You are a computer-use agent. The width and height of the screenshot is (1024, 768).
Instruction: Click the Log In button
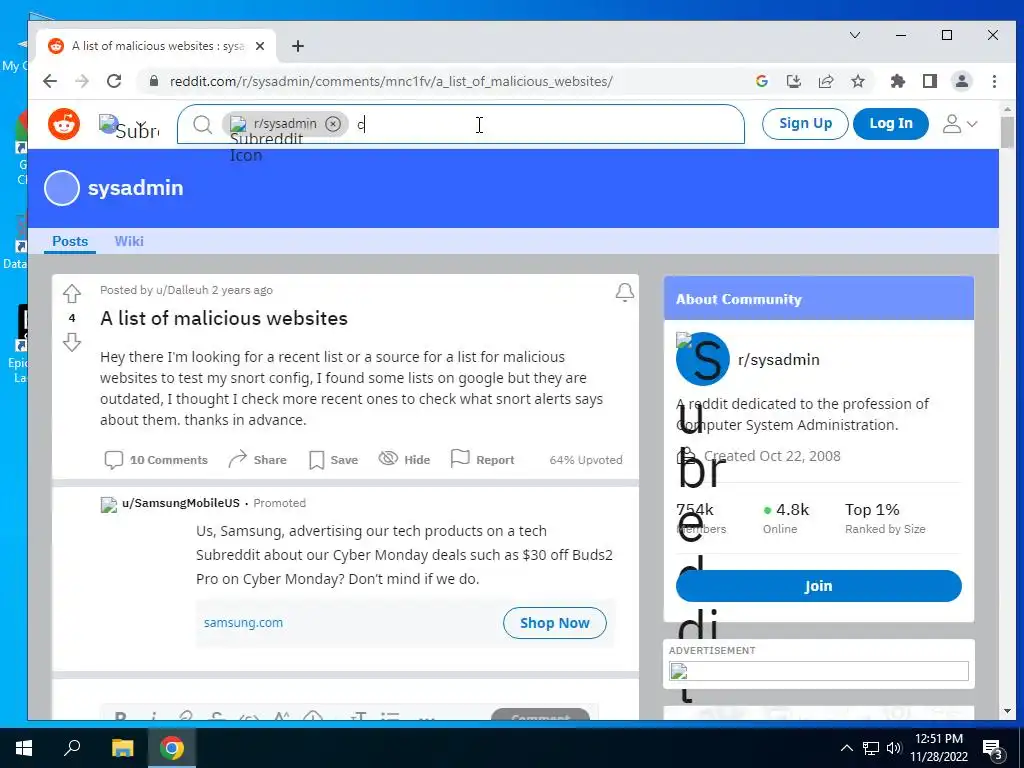pyautogui.click(x=890, y=123)
